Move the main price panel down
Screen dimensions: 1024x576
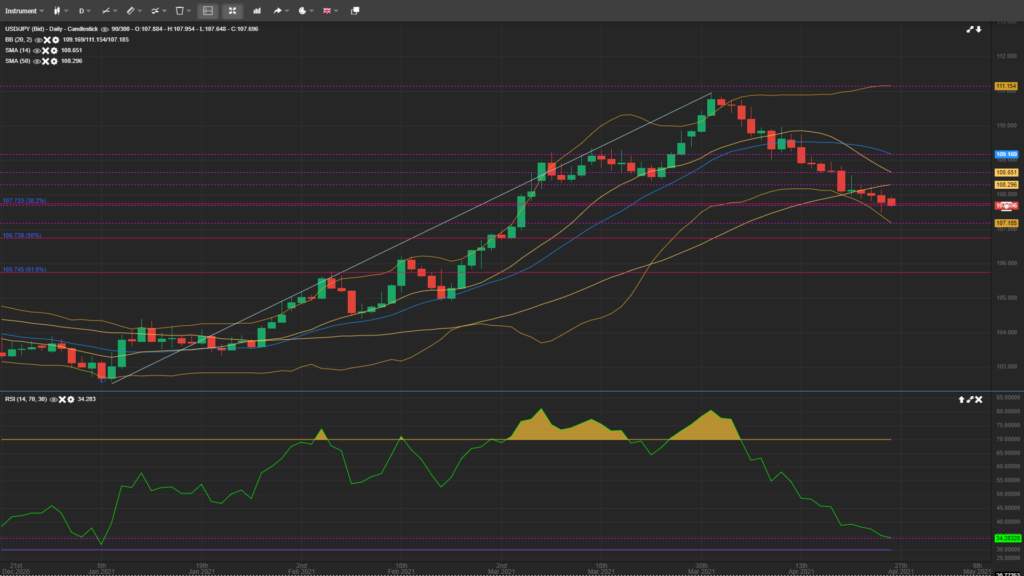click(979, 29)
